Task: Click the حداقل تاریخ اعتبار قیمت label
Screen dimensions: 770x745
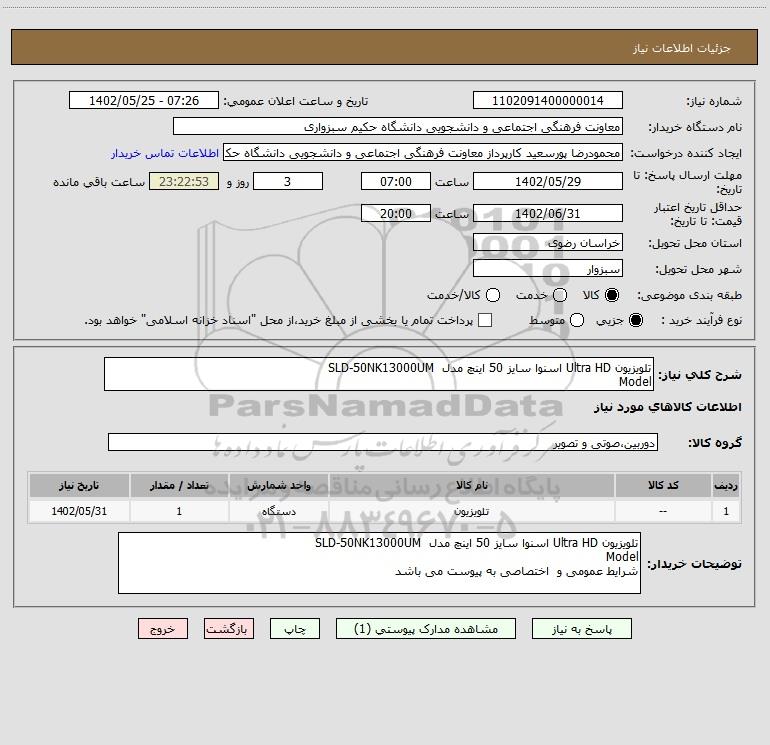Action: click(x=698, y=214)
